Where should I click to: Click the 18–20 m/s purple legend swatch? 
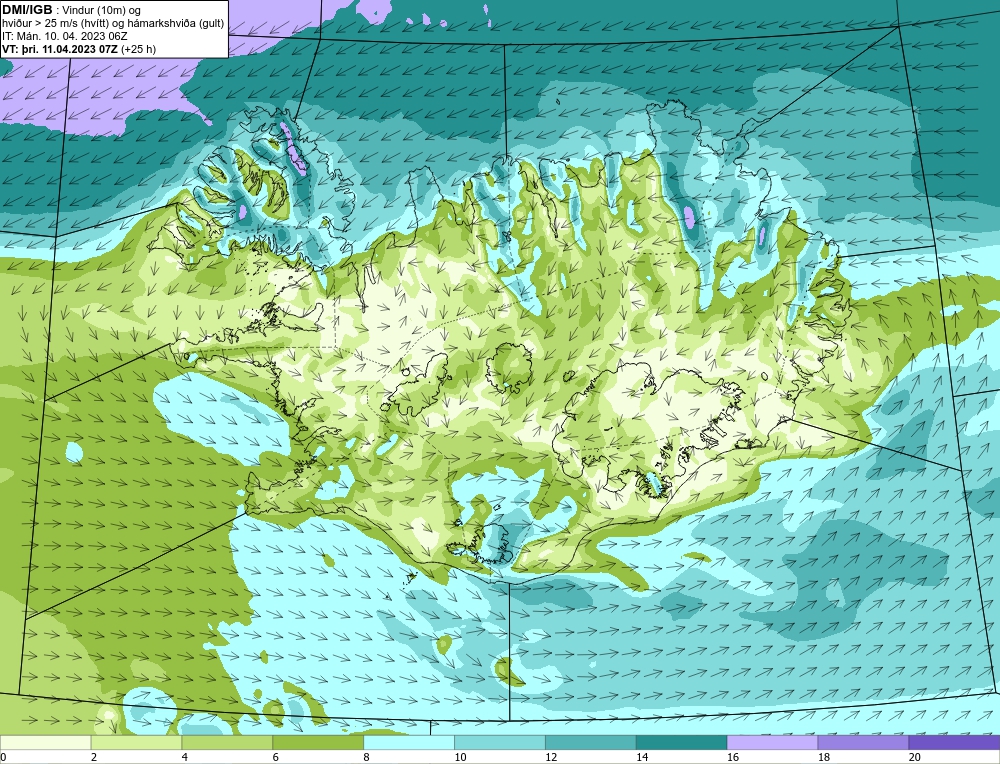tap(864, 742)
